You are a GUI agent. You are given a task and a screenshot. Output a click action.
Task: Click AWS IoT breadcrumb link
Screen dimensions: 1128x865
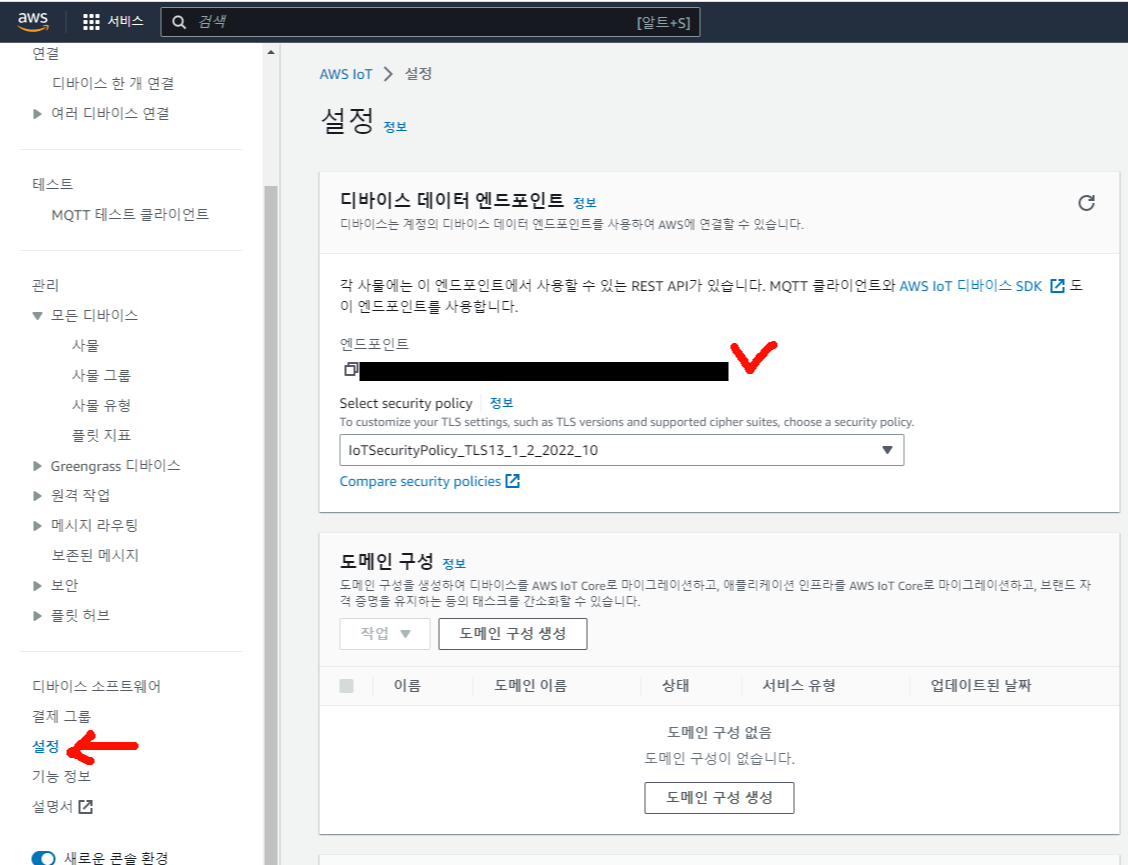pos(346,74)
